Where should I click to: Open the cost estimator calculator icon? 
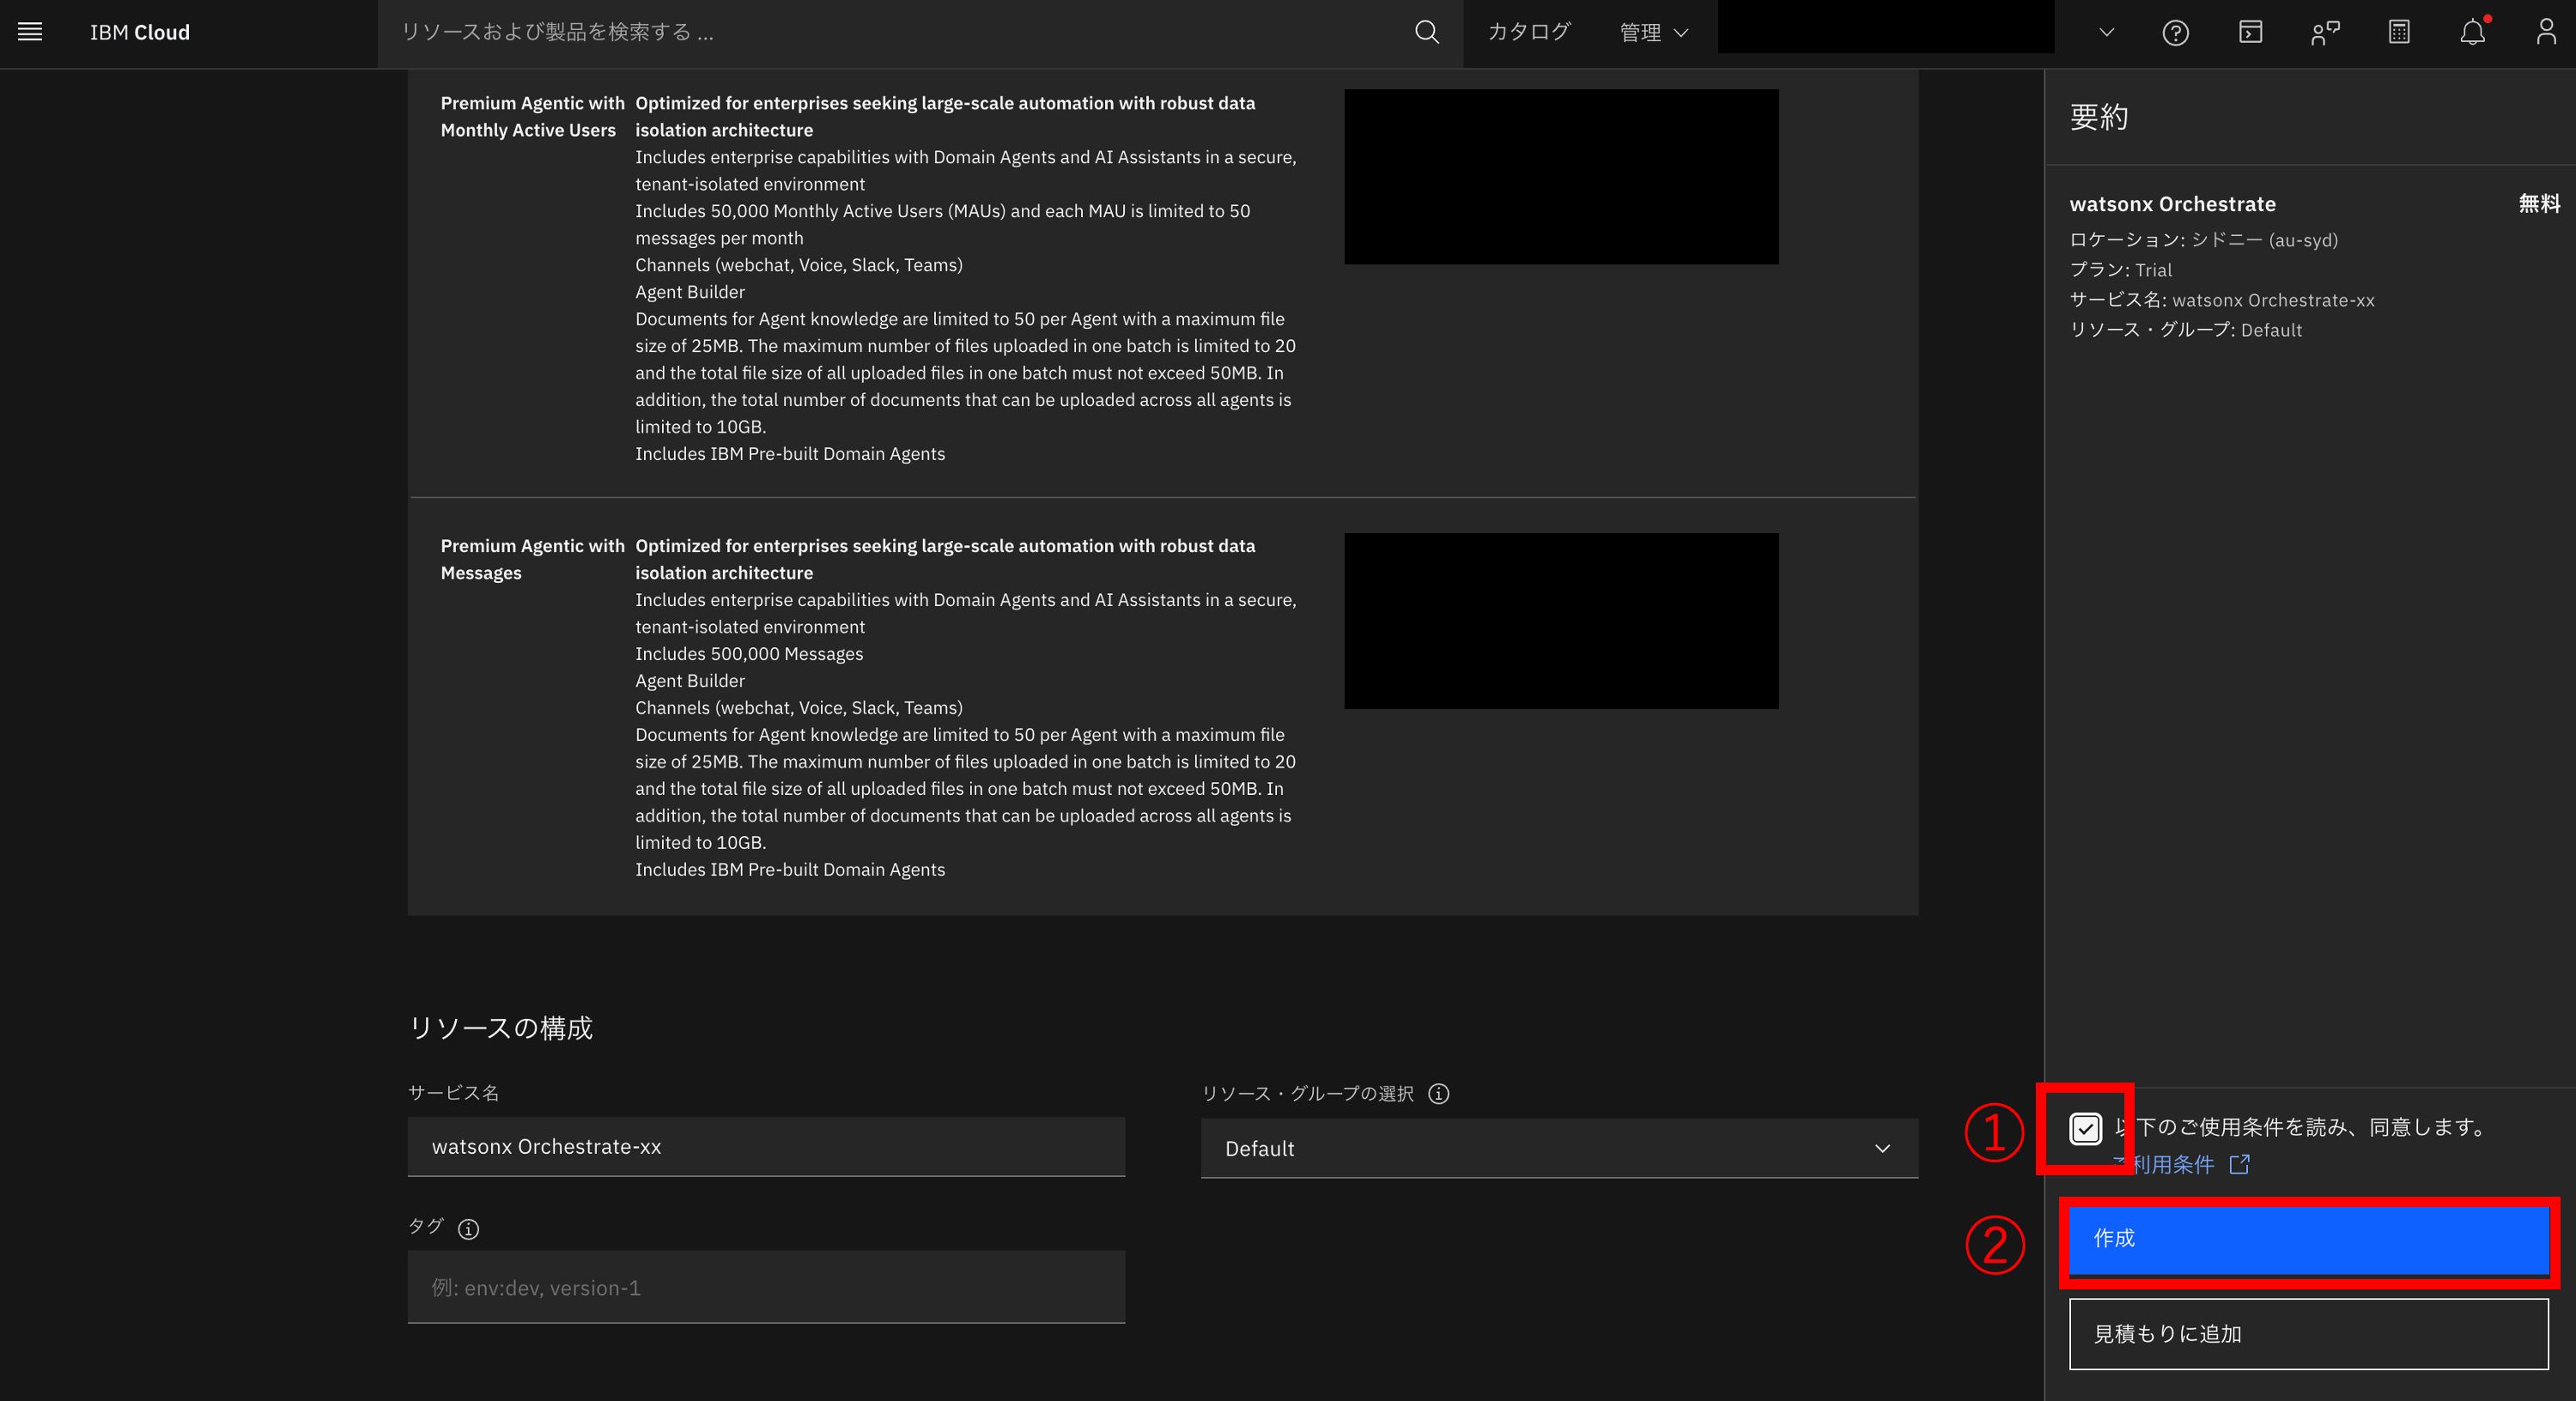2399,32
